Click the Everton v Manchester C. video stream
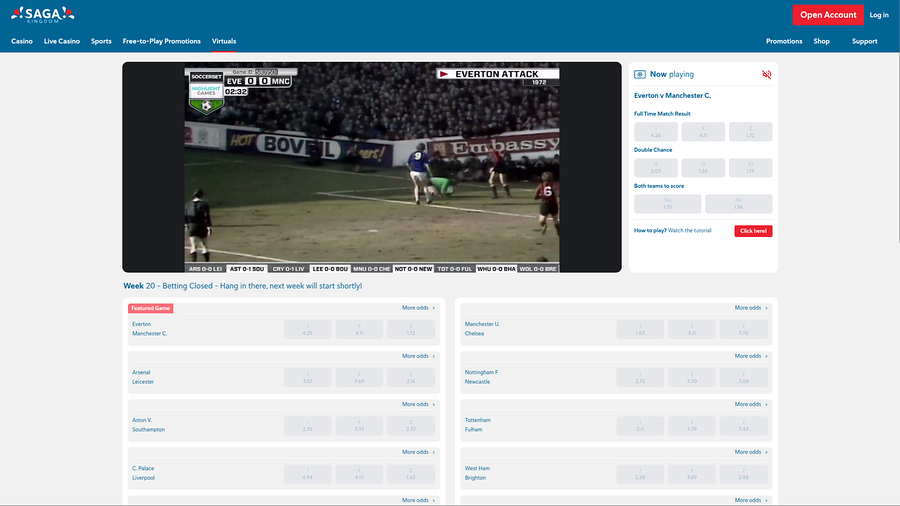 [372, 167]
